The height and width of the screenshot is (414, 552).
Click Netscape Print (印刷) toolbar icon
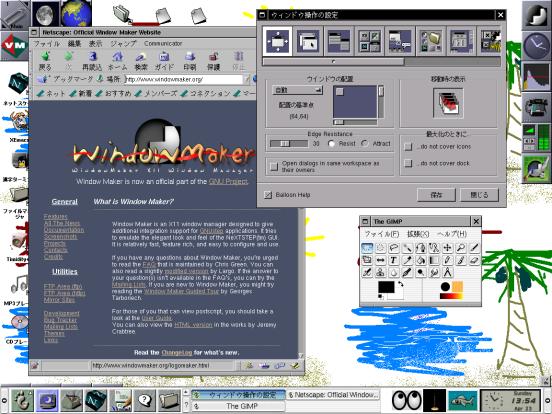[x=189, y=61]
